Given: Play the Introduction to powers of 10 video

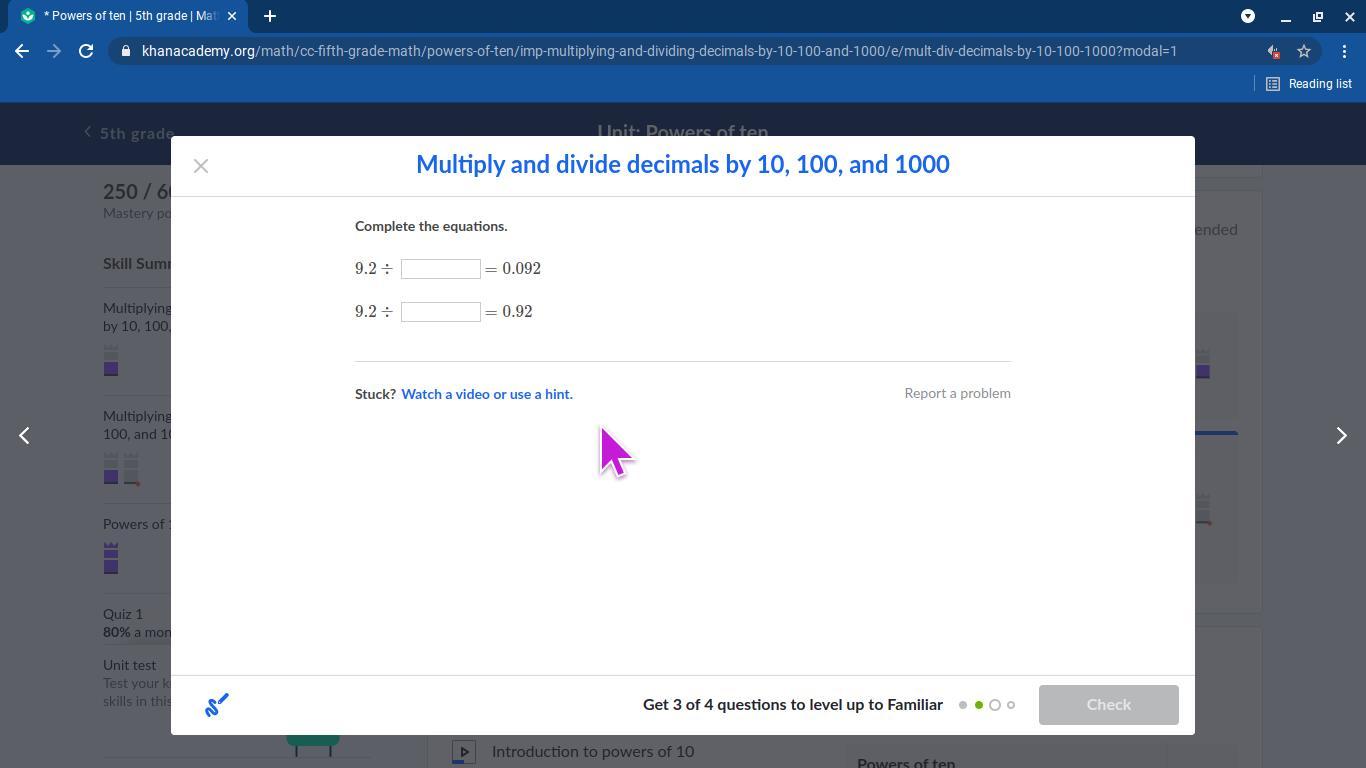Looking at the screenshot, I should (x=464, y=752).
